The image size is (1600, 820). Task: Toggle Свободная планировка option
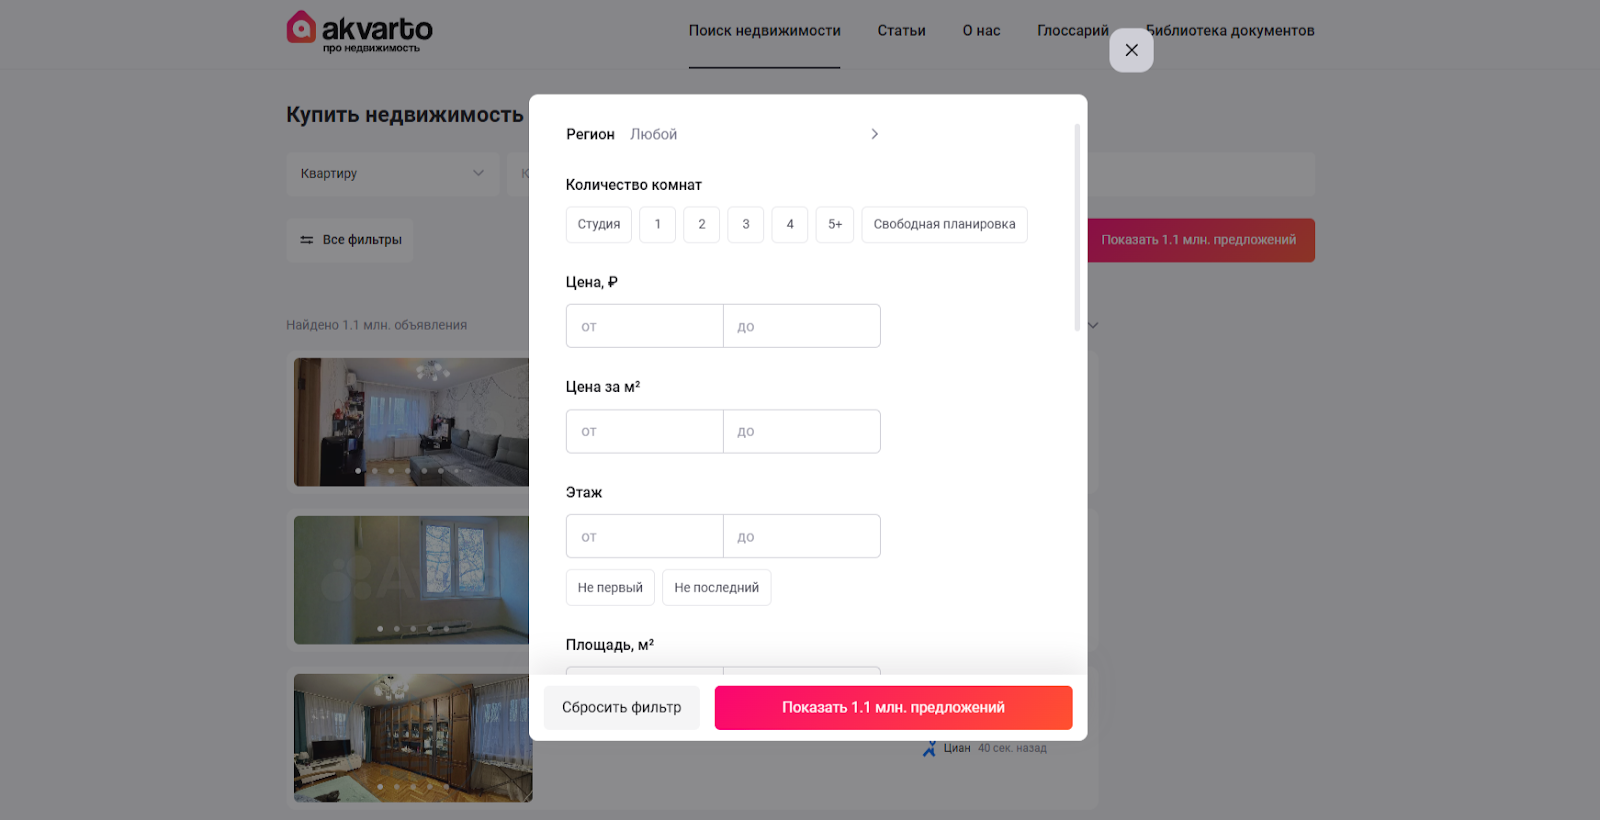(944, 224)
